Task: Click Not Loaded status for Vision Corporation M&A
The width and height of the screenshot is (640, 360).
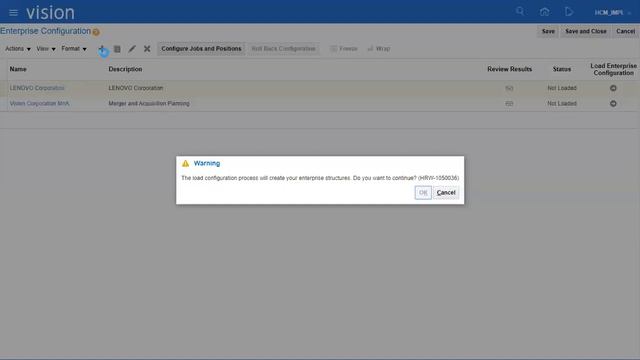Action: (562, 104)
